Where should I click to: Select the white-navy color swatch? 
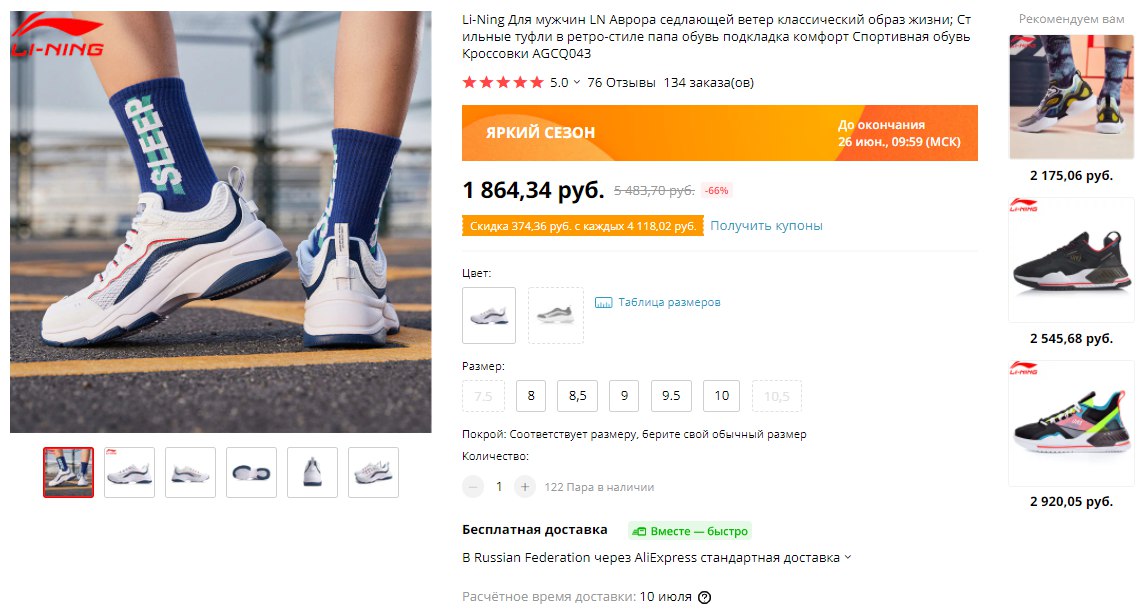pyautogui.click(x=489, y=315)
